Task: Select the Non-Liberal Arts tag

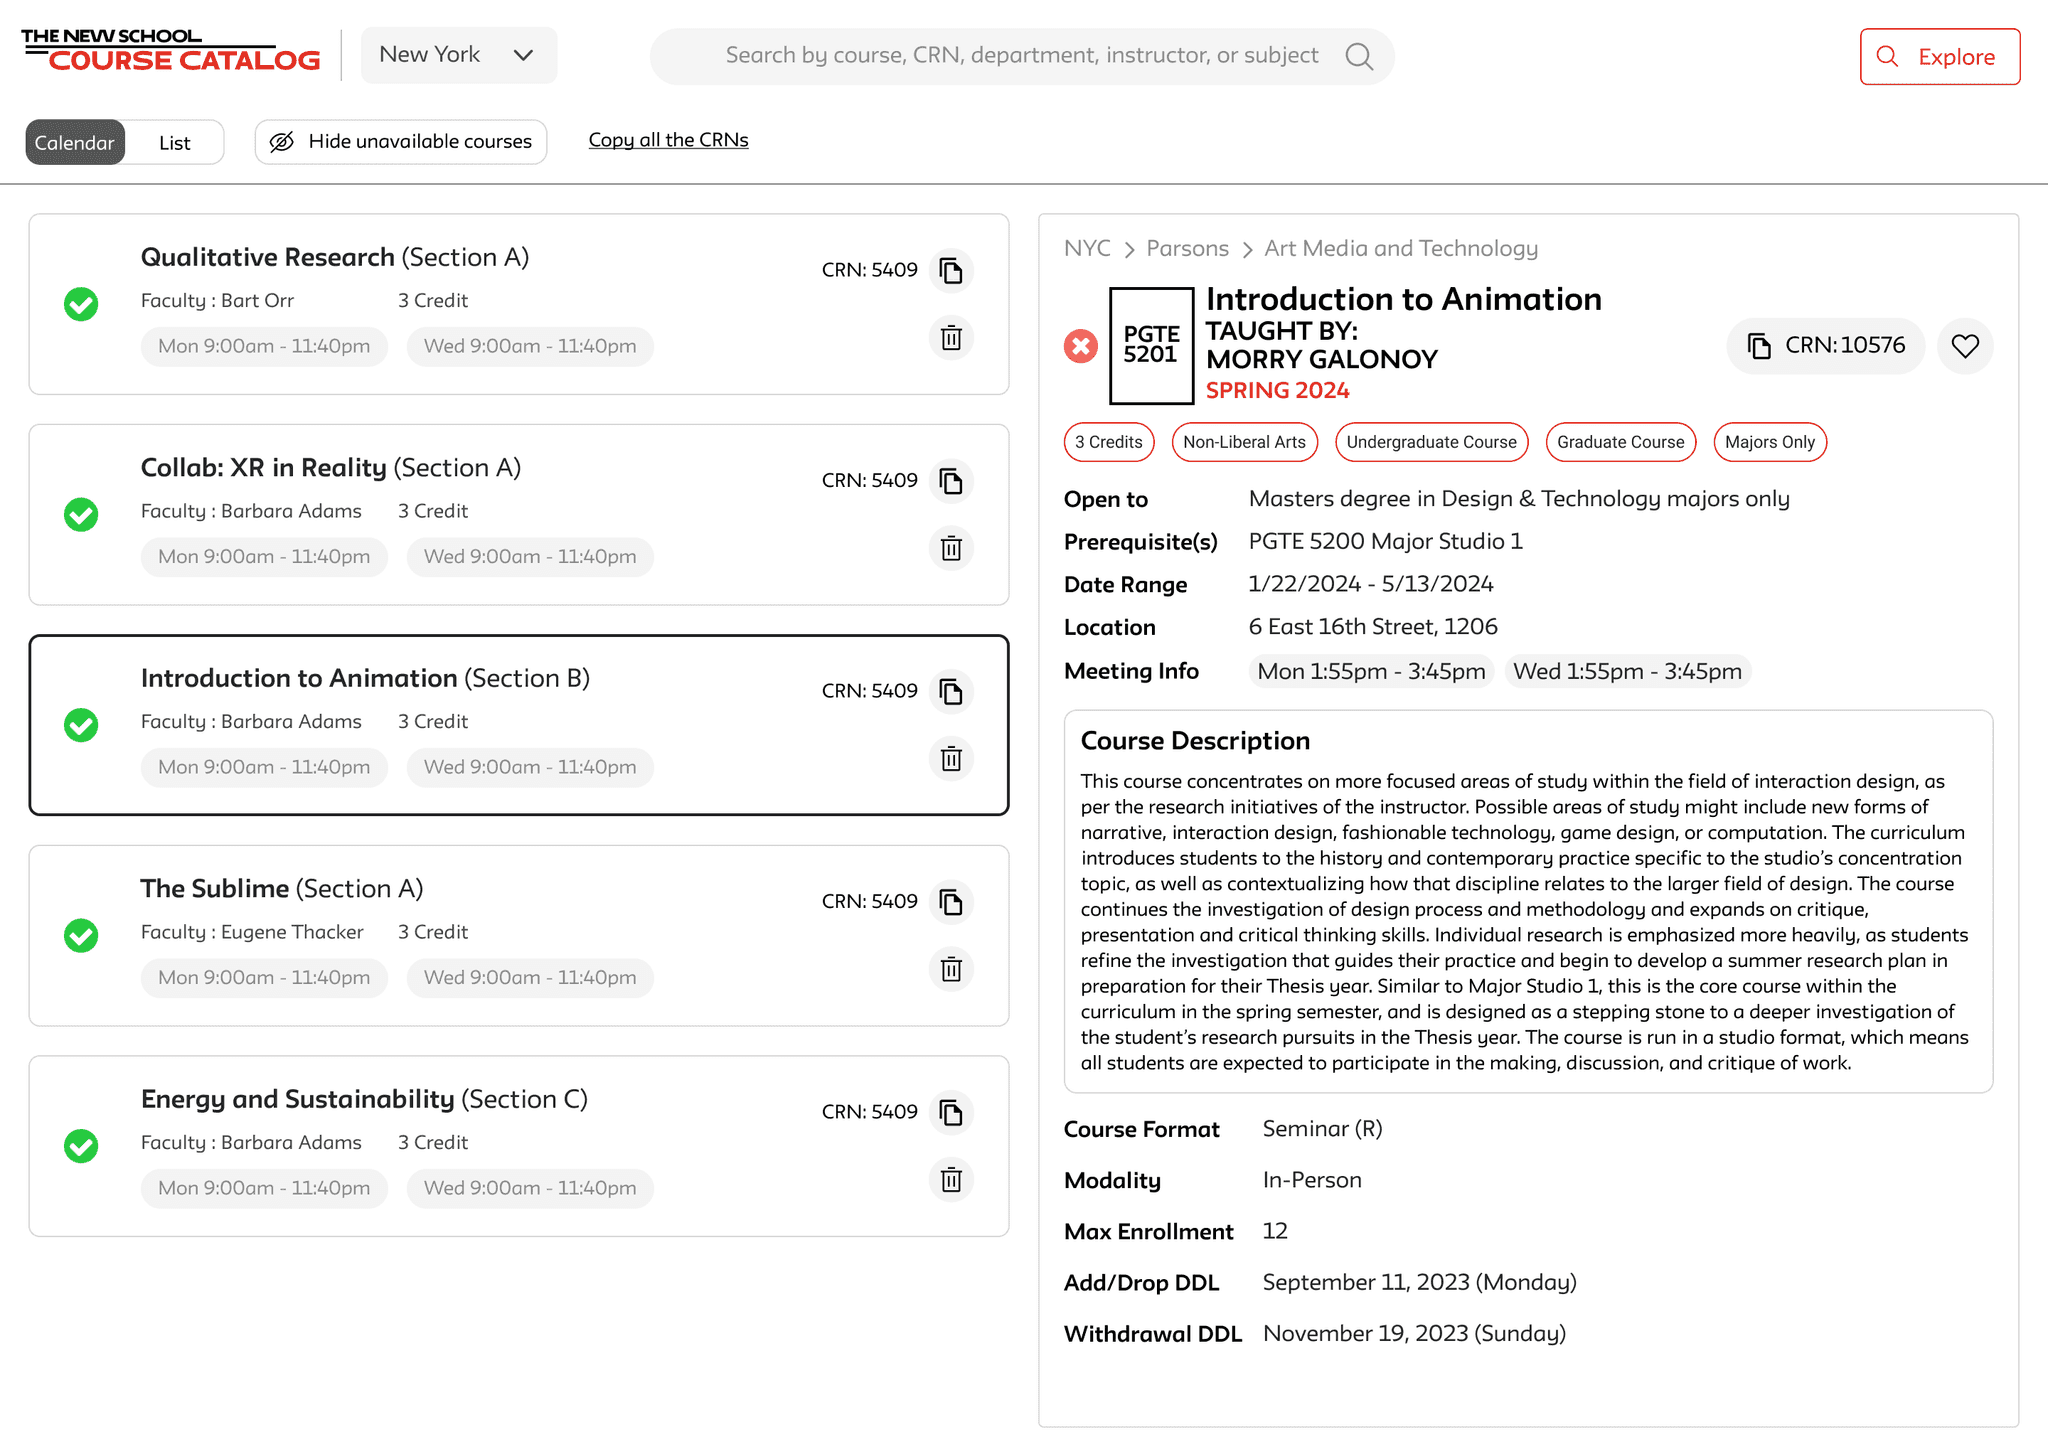Action: point(1244,442)
